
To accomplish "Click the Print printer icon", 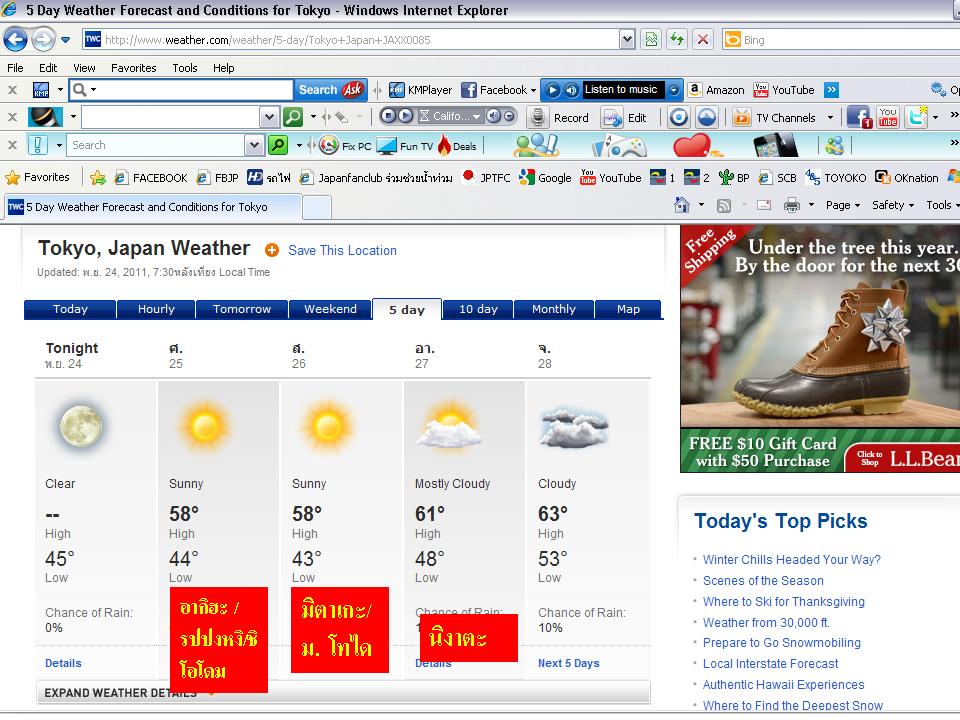I will 792,205.
